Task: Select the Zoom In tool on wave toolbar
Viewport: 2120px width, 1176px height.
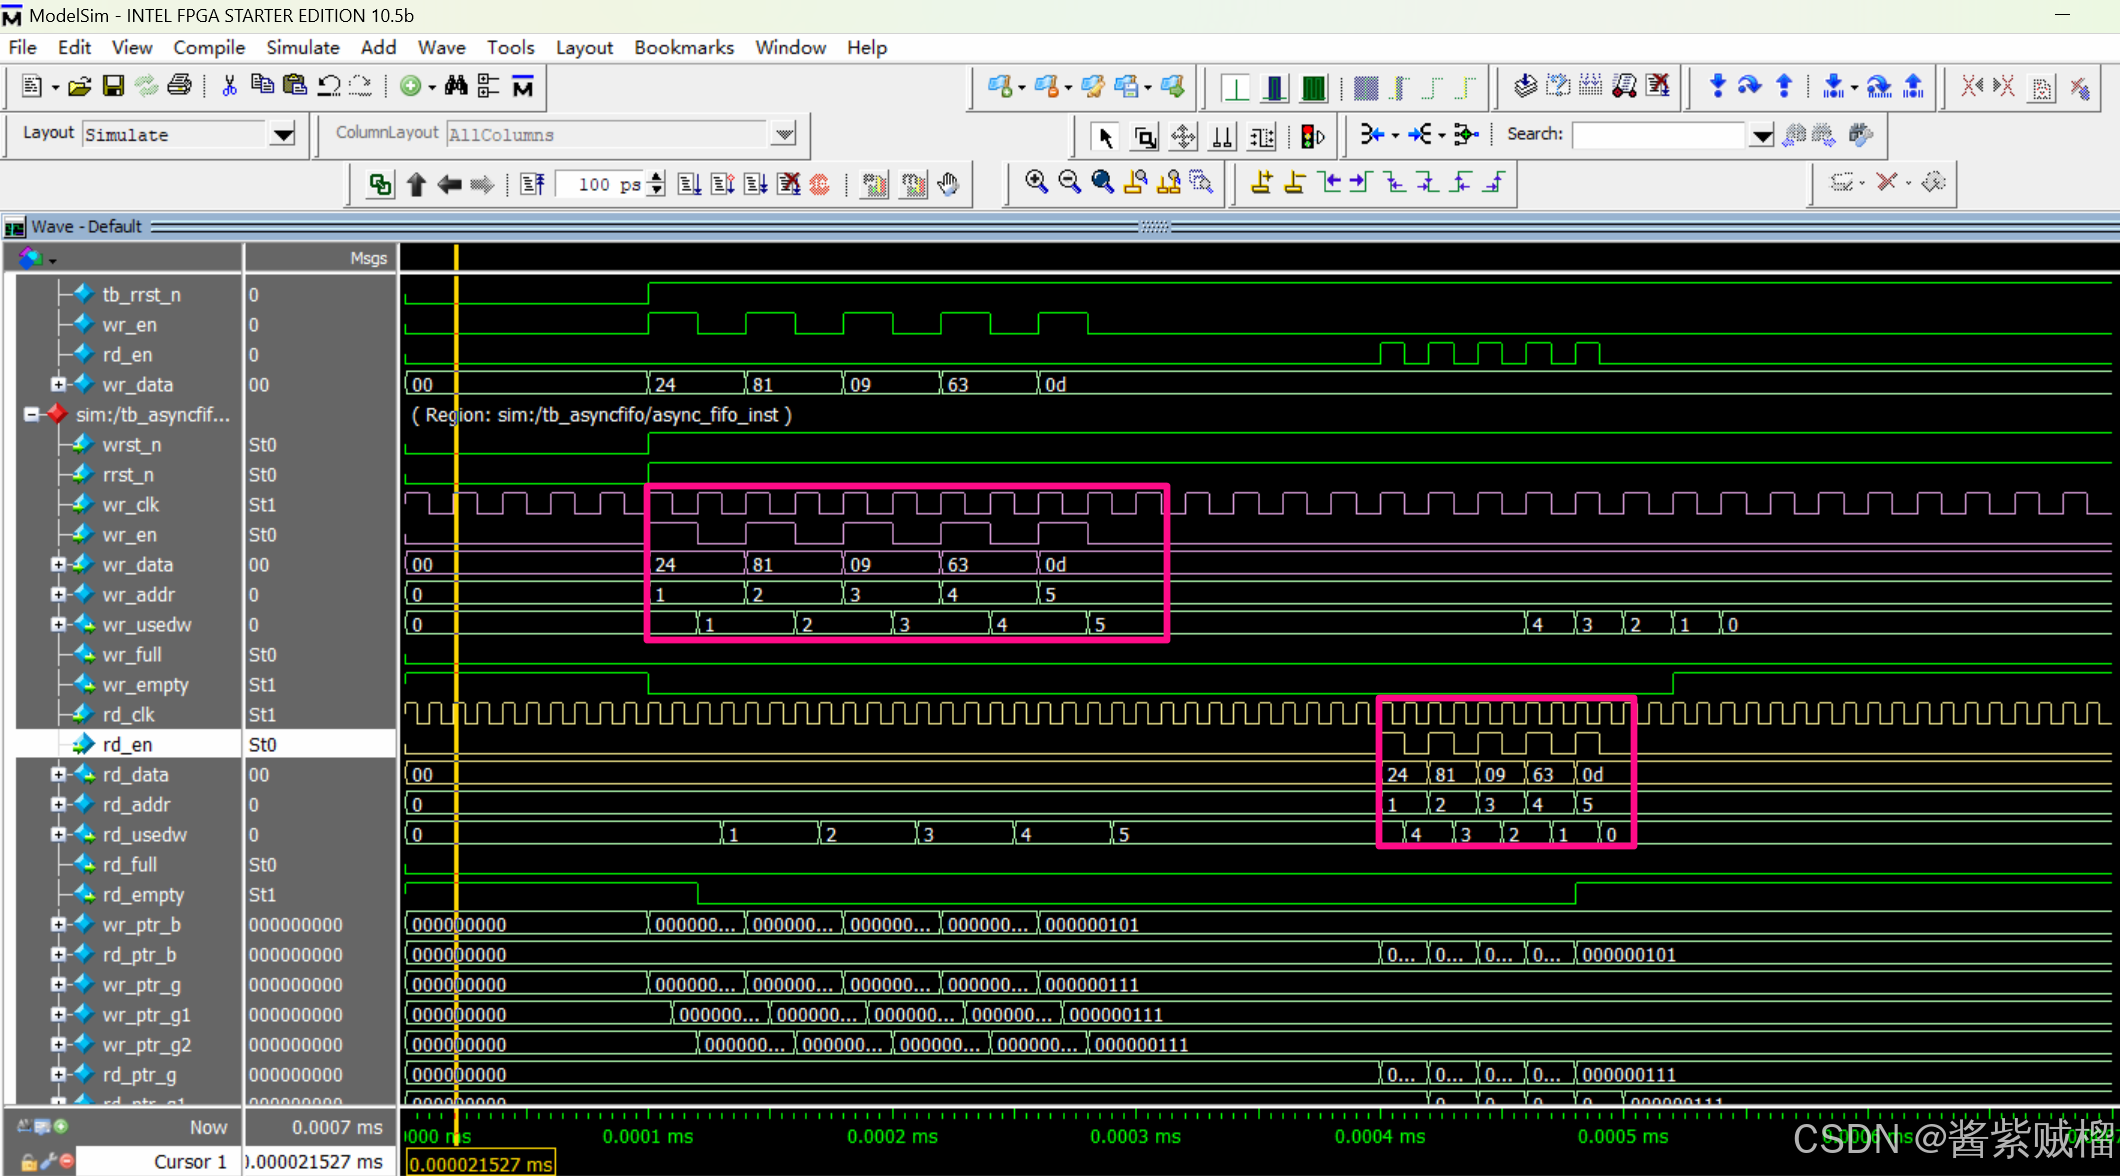Action: pyautogui.click(x=1036, y=182)
